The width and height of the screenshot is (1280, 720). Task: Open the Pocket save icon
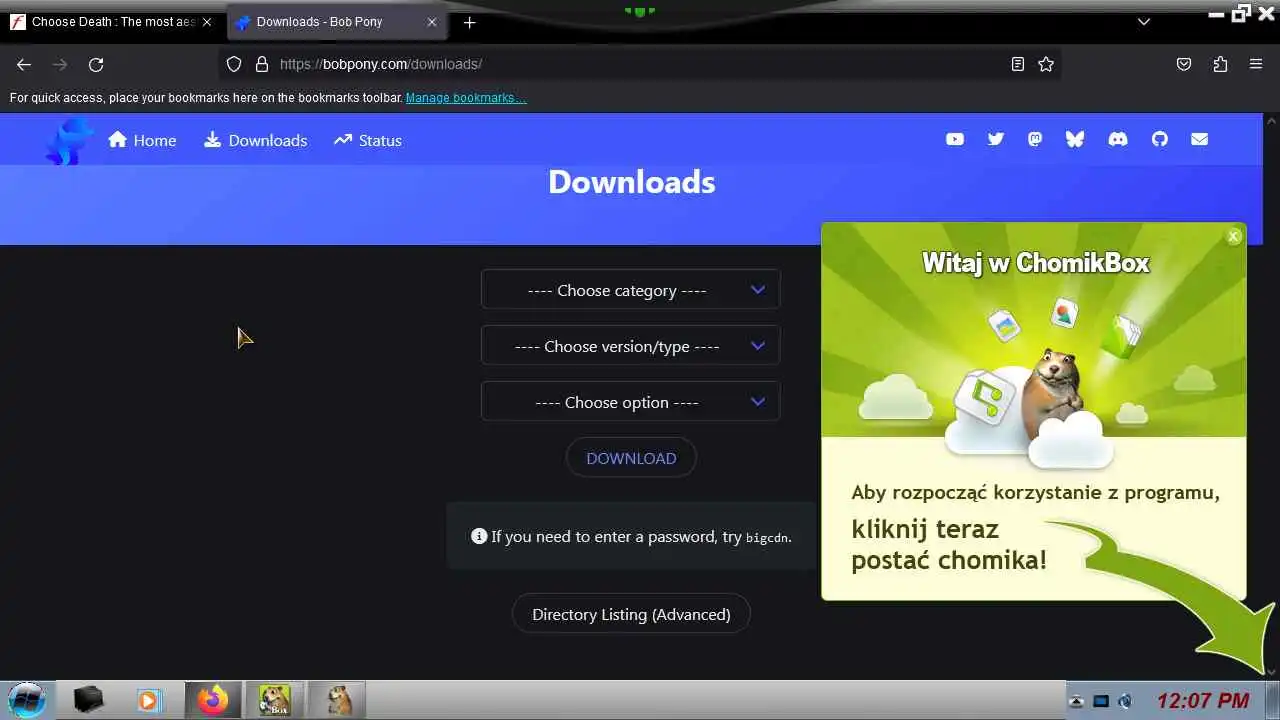pos(1184,64)
